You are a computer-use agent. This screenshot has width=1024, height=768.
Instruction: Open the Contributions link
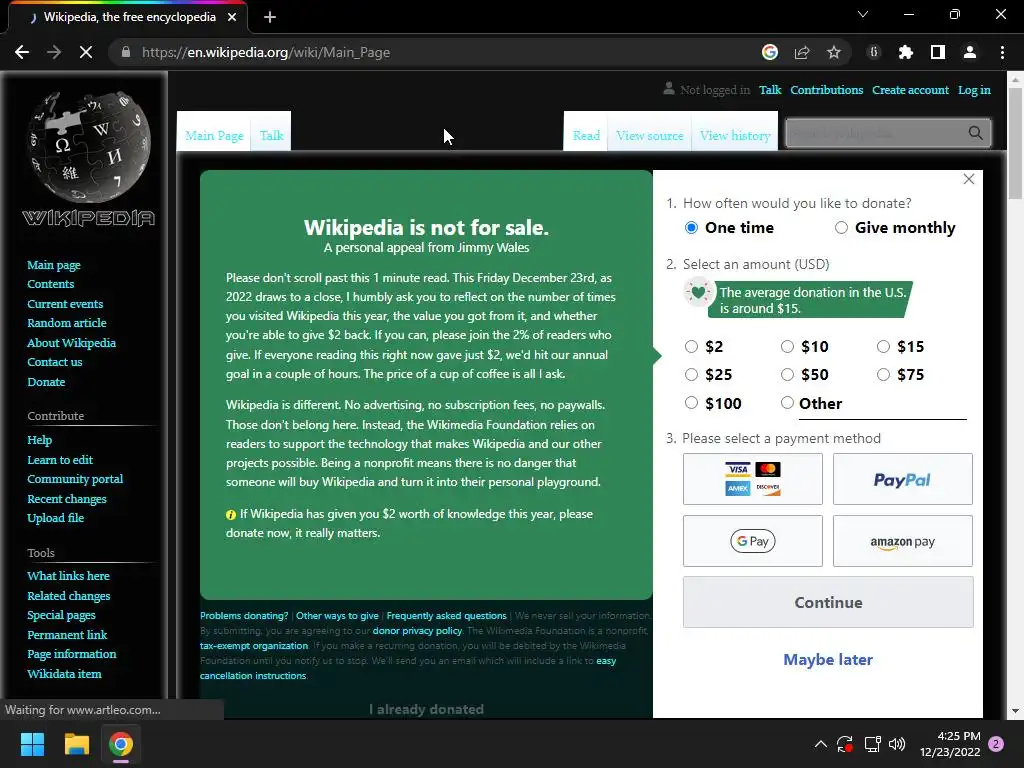827,90
